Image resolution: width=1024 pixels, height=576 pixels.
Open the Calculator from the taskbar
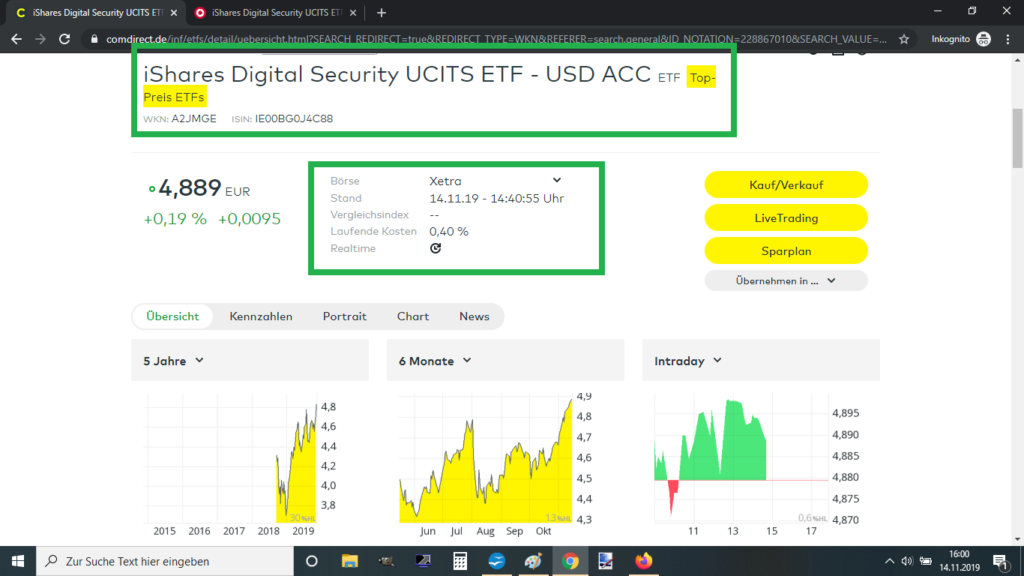[x=460, y=561]
